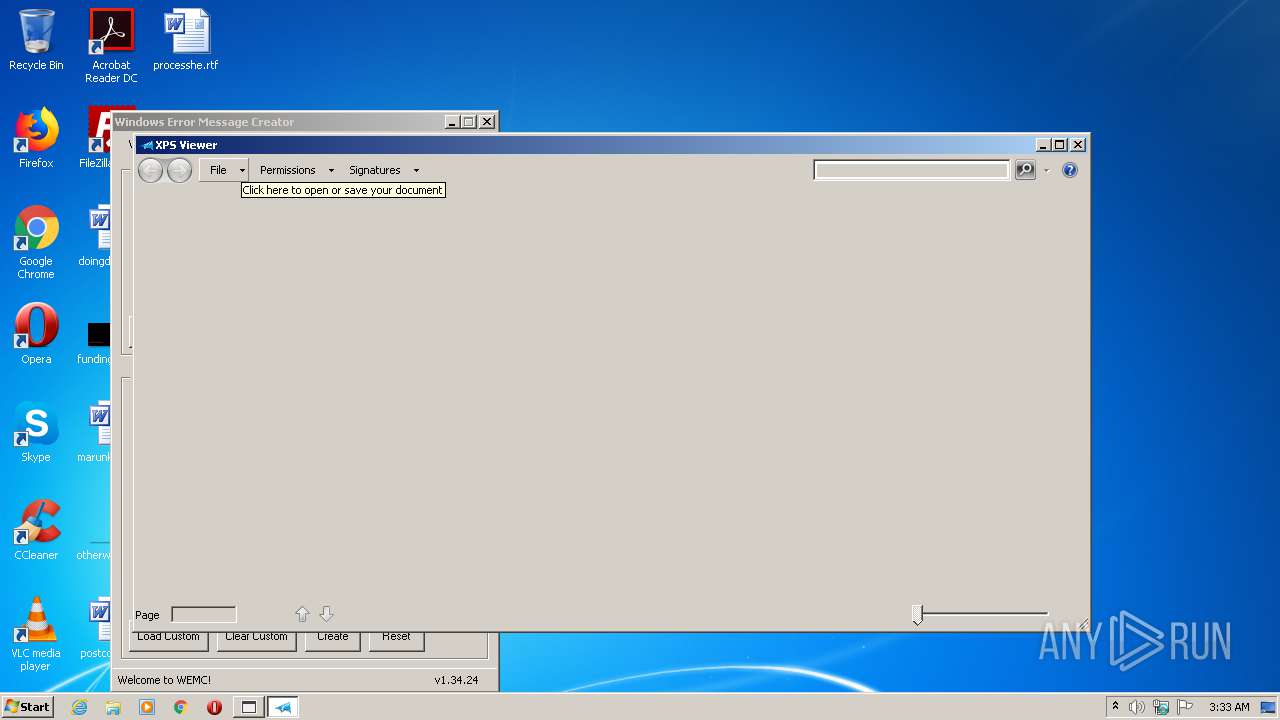Maximize the XPS Viewer window
Screen dimensions: 1280x720
pos(1060,145)
